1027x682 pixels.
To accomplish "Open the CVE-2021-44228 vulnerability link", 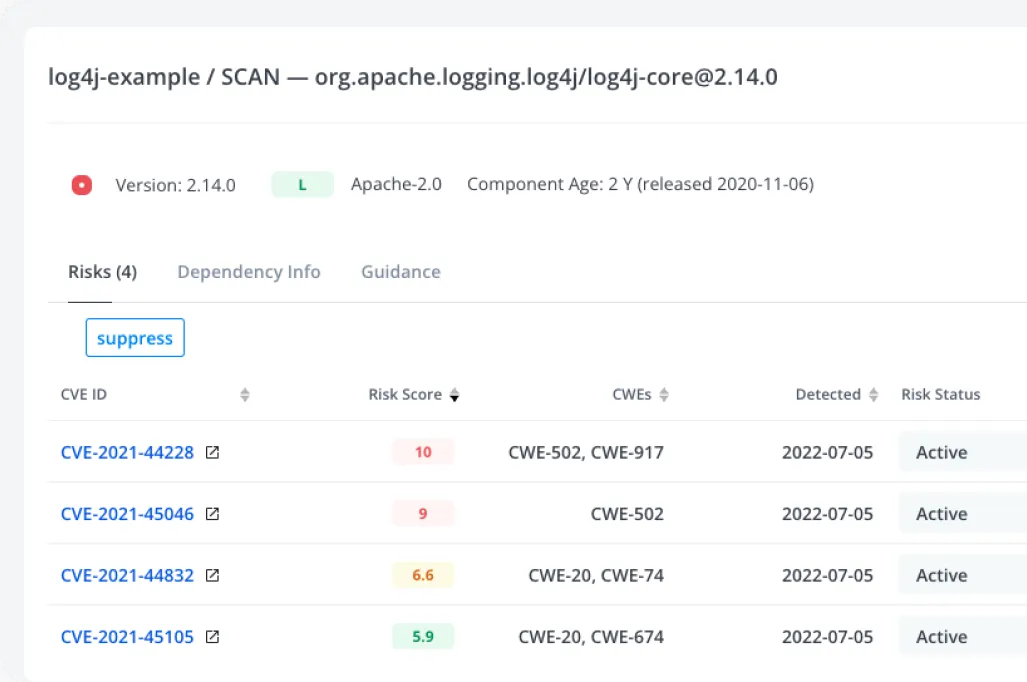I will (127, 452).
